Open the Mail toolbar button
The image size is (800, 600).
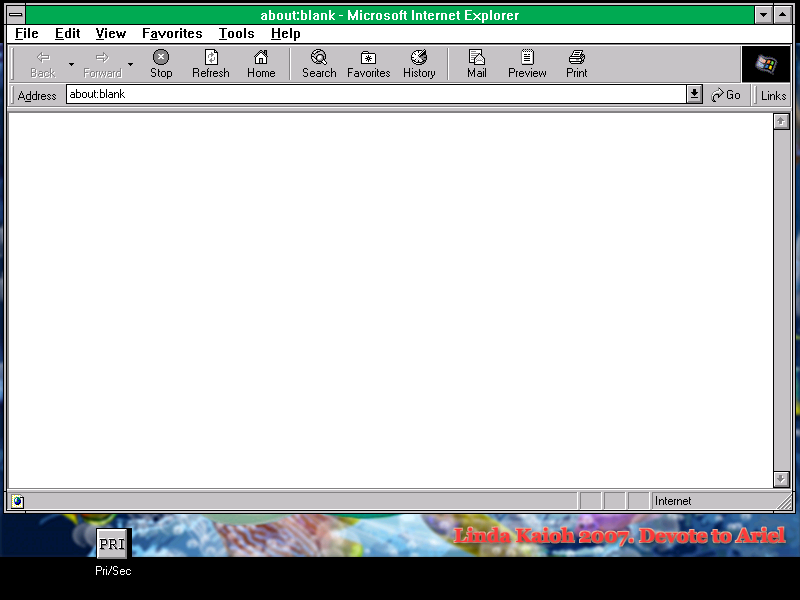477,64
